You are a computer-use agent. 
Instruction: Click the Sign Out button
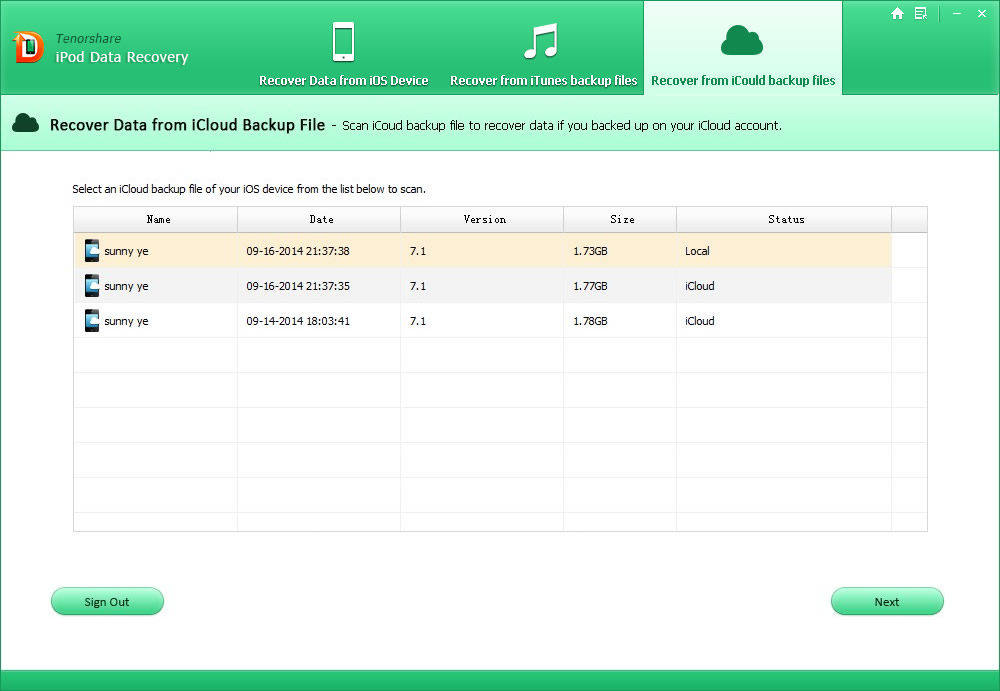tap(107, 601)
